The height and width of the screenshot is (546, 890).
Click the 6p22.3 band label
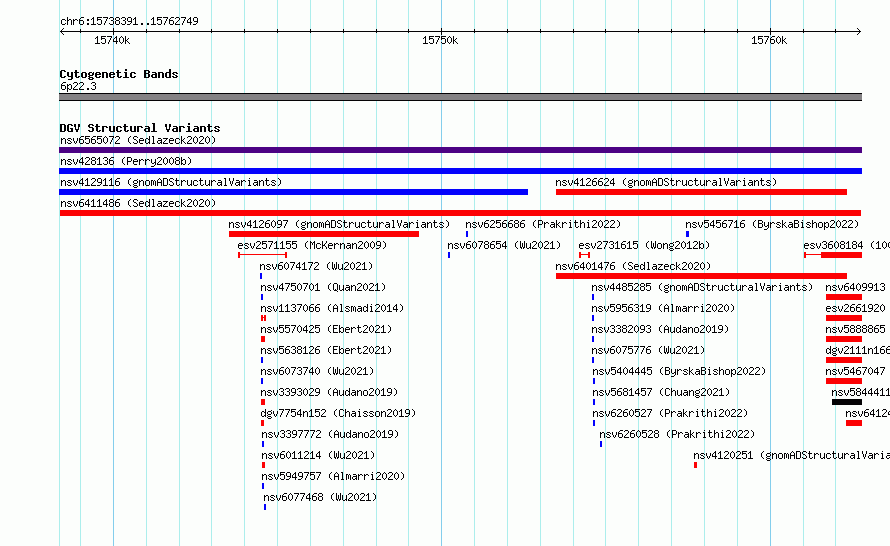(x=78, y=86)
